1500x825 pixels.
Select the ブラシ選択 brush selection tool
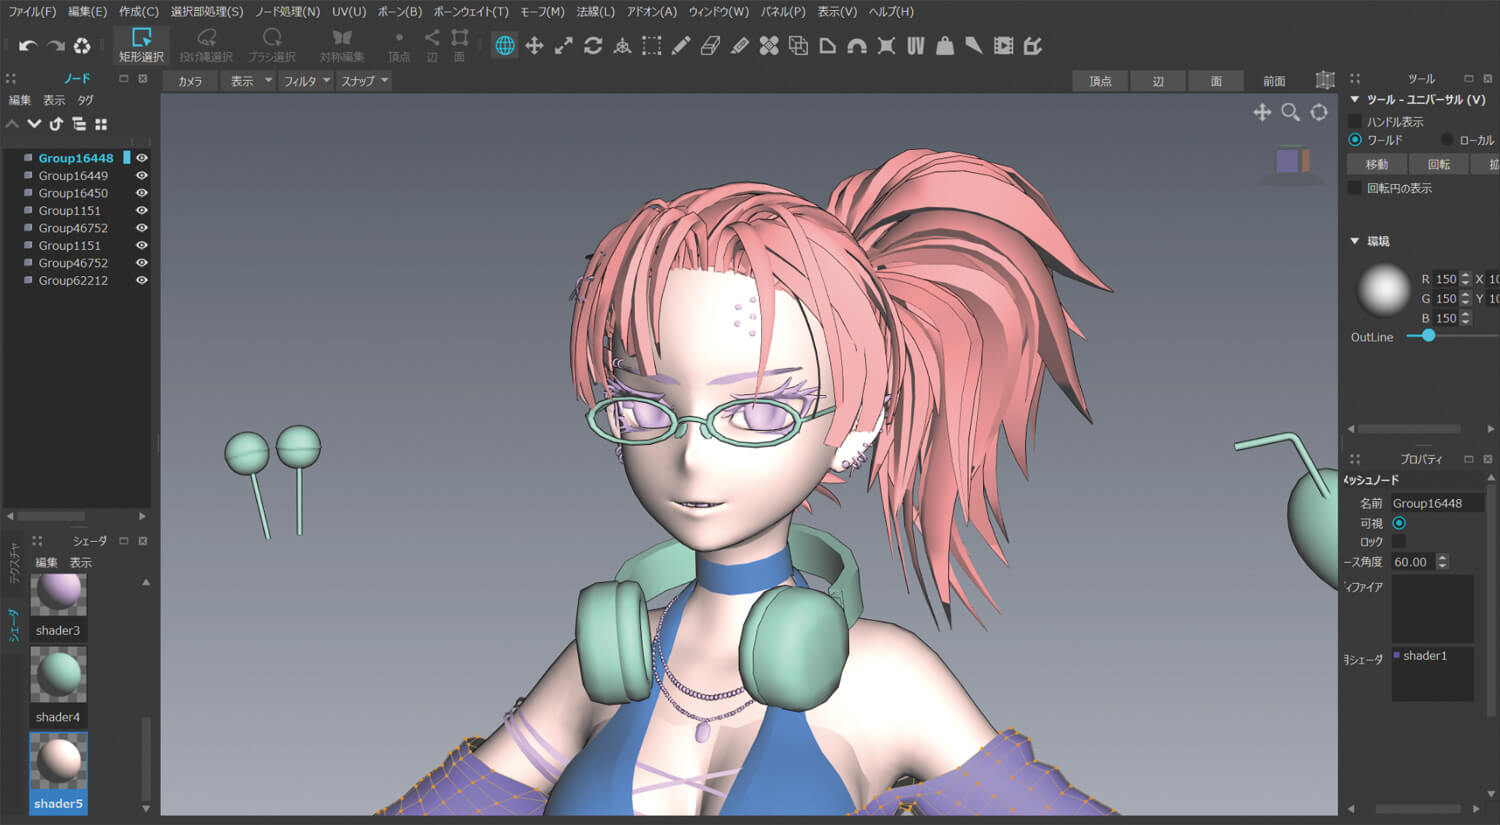(x=272, y=46)
